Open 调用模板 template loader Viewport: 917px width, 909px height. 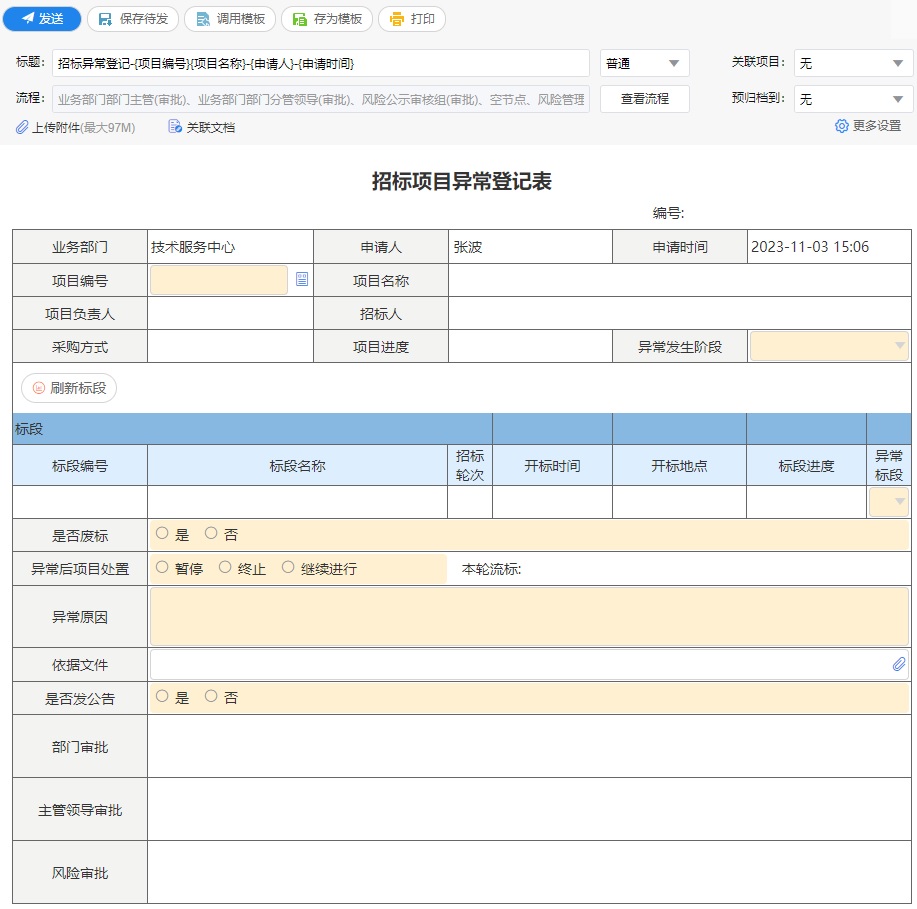point(230,19)
